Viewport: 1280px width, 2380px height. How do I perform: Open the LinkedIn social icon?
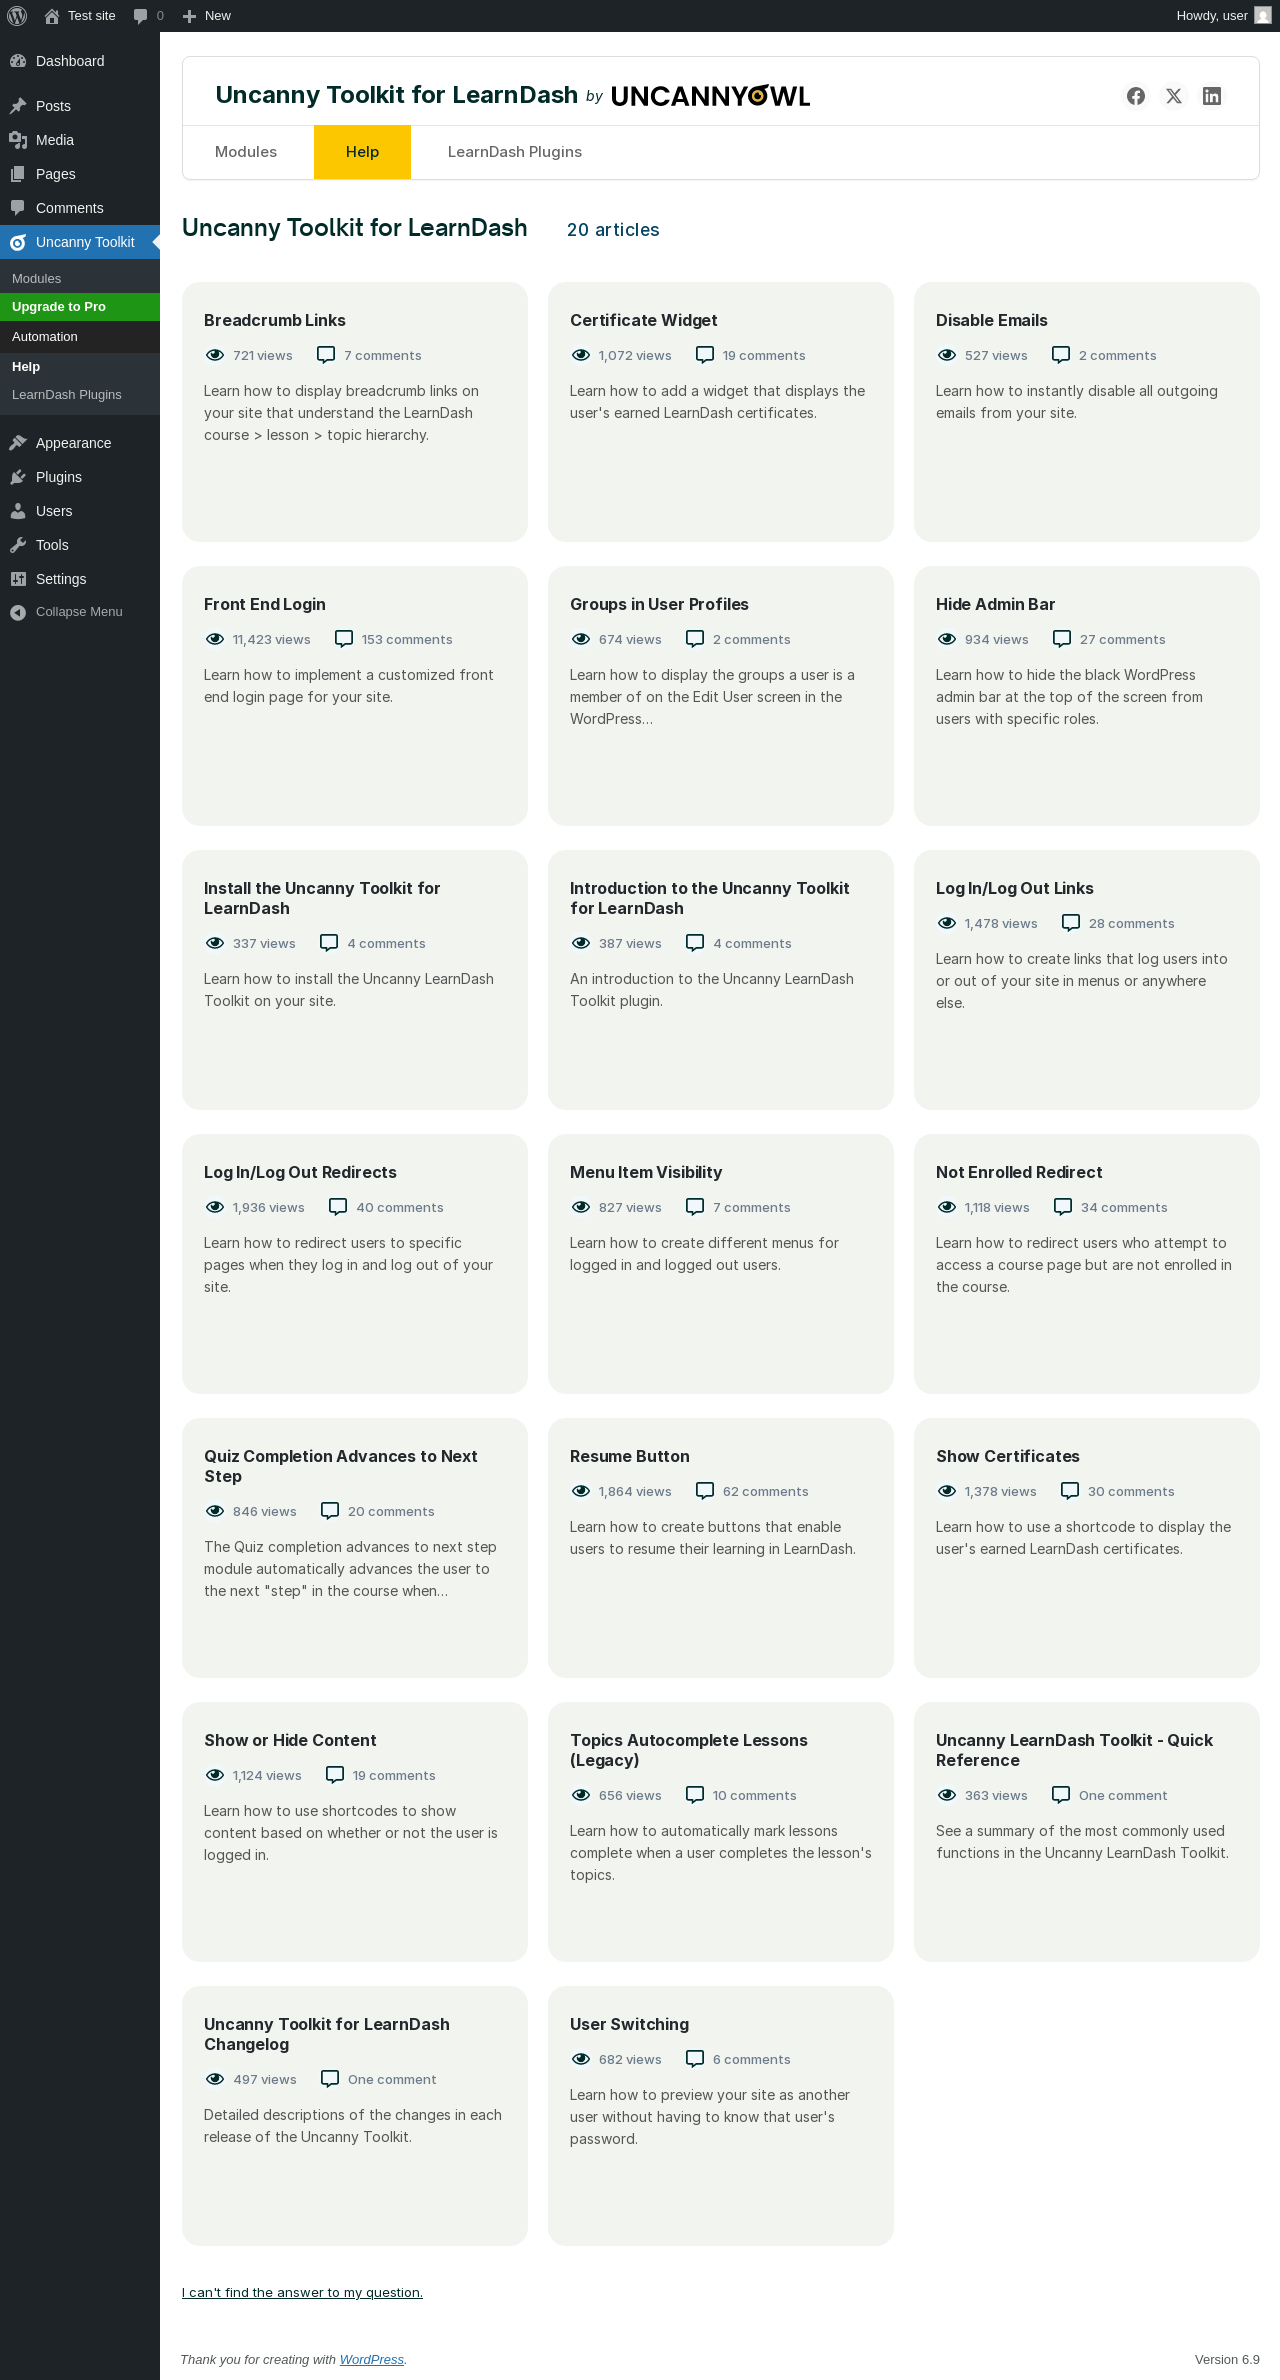click(x=1212, y=96)
